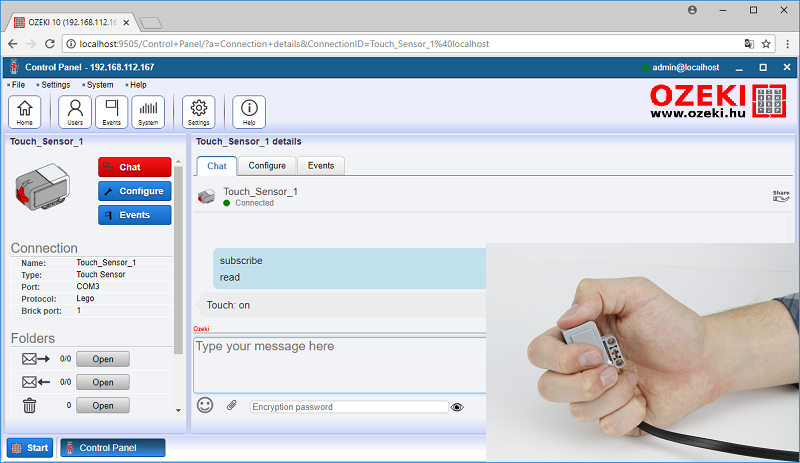Image resolution: width=800 pixels, height=463 pixels.
Task: Open the Help info toolbar icon
Action: click(249, 111)
